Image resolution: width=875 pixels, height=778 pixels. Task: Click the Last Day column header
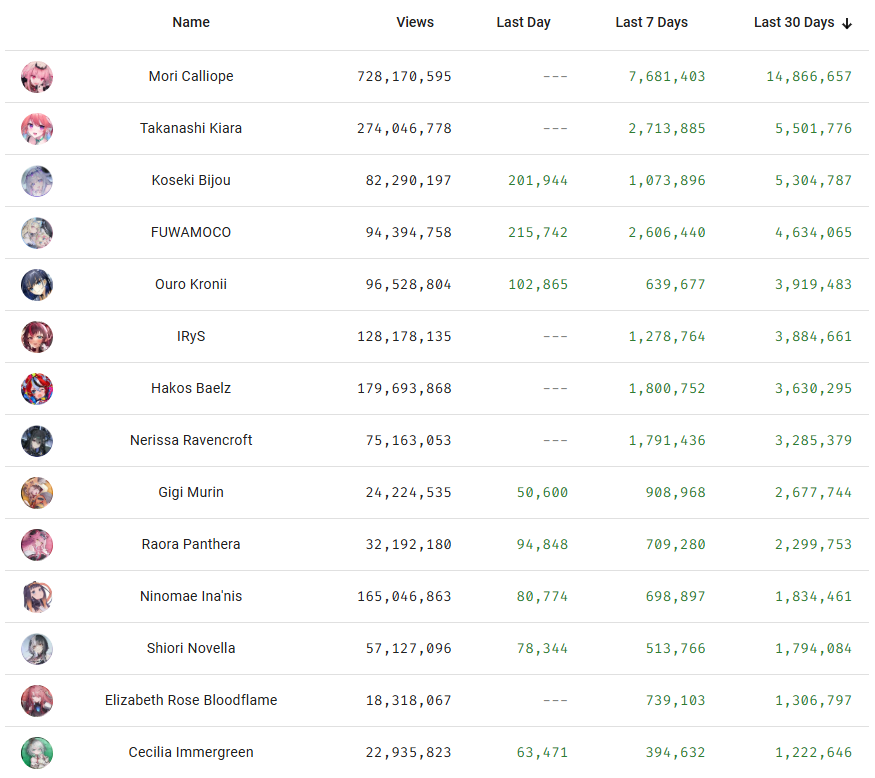click(523, 22)
